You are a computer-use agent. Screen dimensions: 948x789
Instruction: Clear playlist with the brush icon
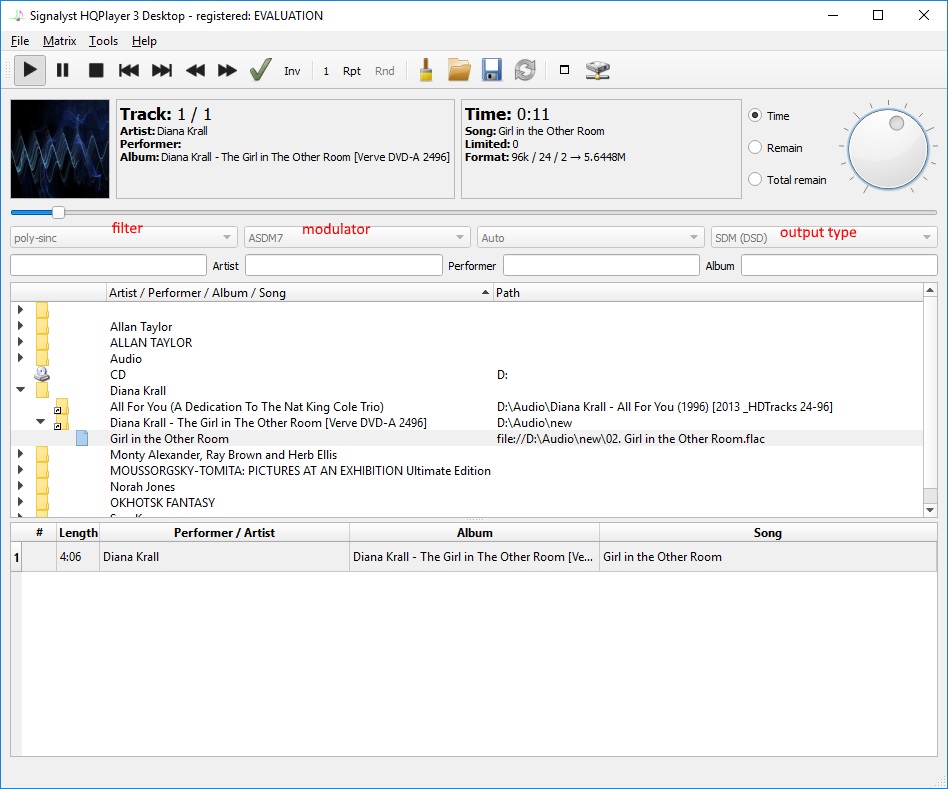425,70
